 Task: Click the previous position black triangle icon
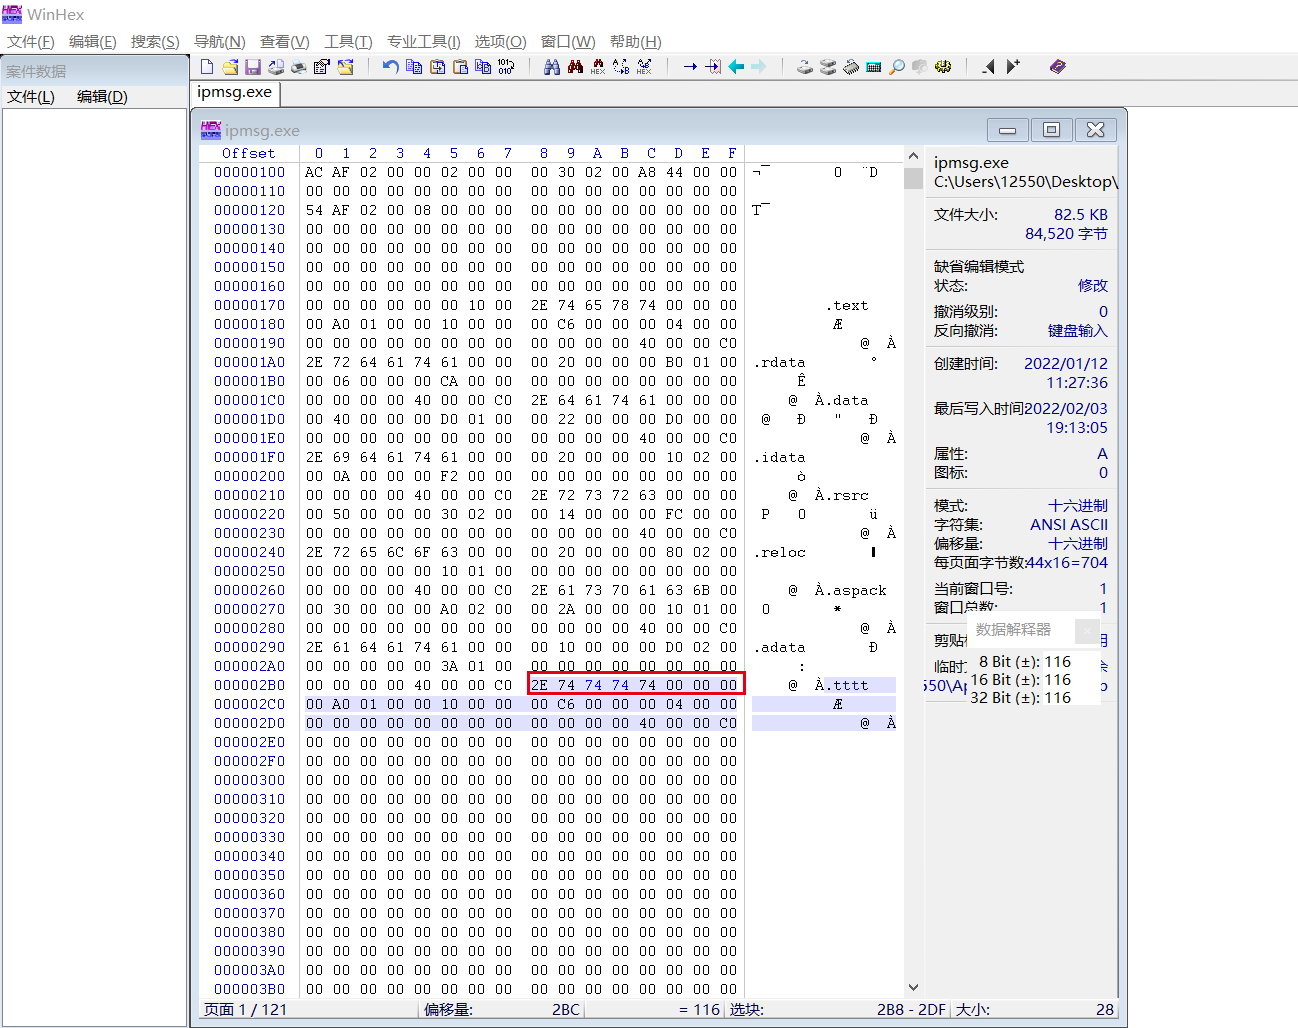coord(989,67)
